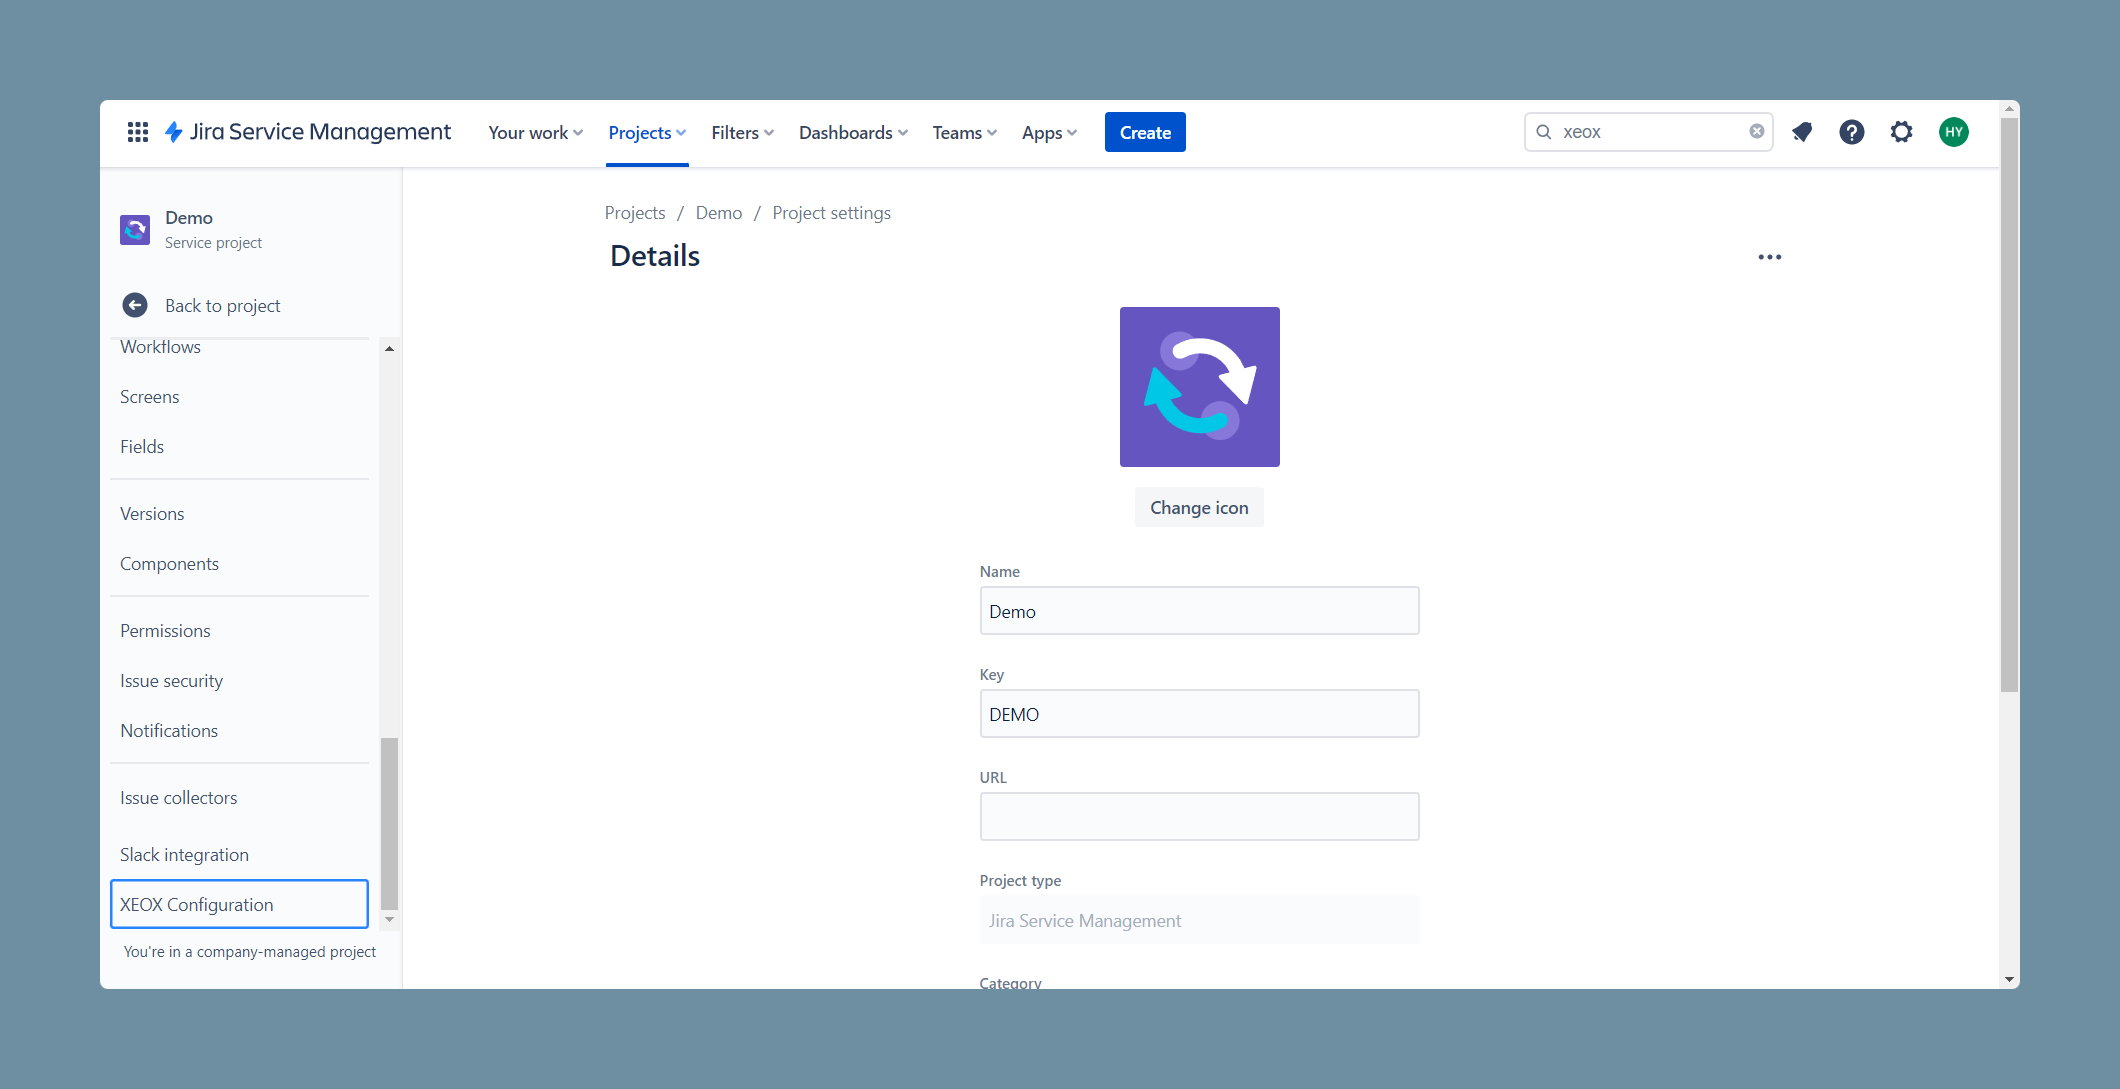This screenshot has height=1089, width=2120.
Task: Open the app switcher grid icon
Action: coord(138,132)
